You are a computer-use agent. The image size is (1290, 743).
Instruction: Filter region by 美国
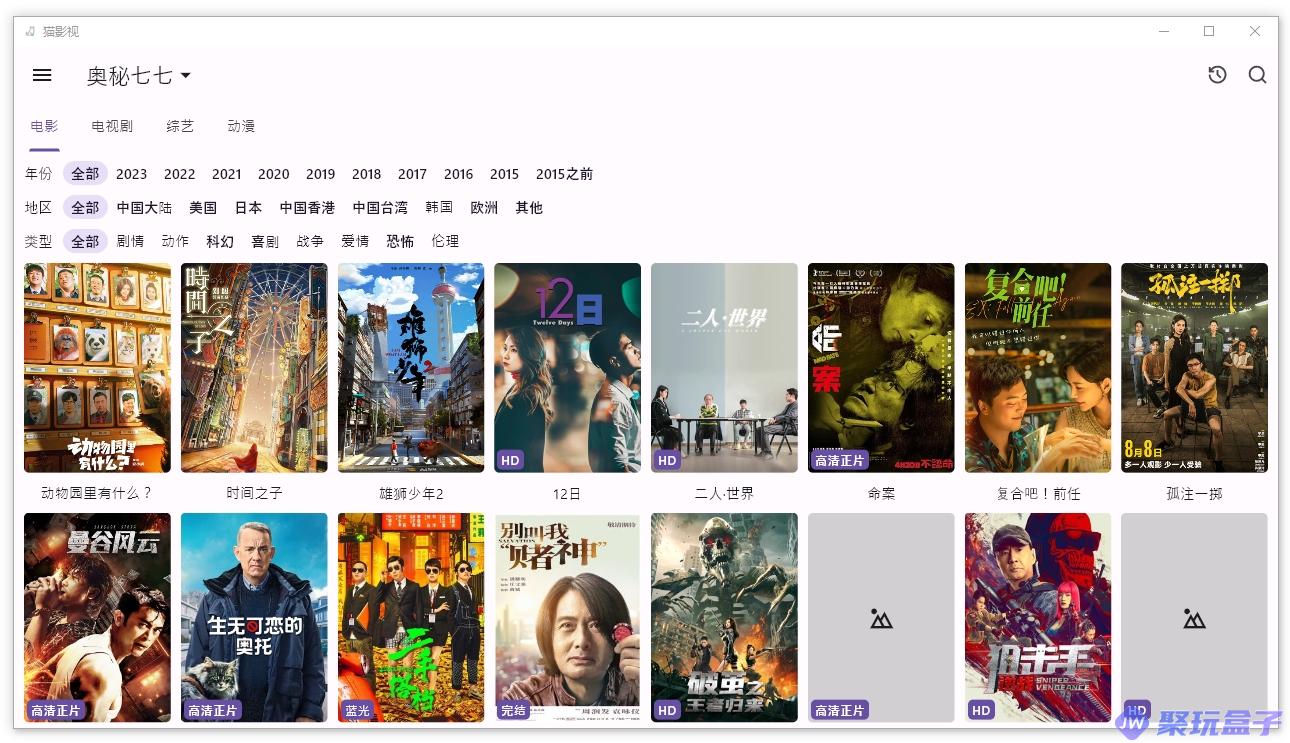point(203,208)
